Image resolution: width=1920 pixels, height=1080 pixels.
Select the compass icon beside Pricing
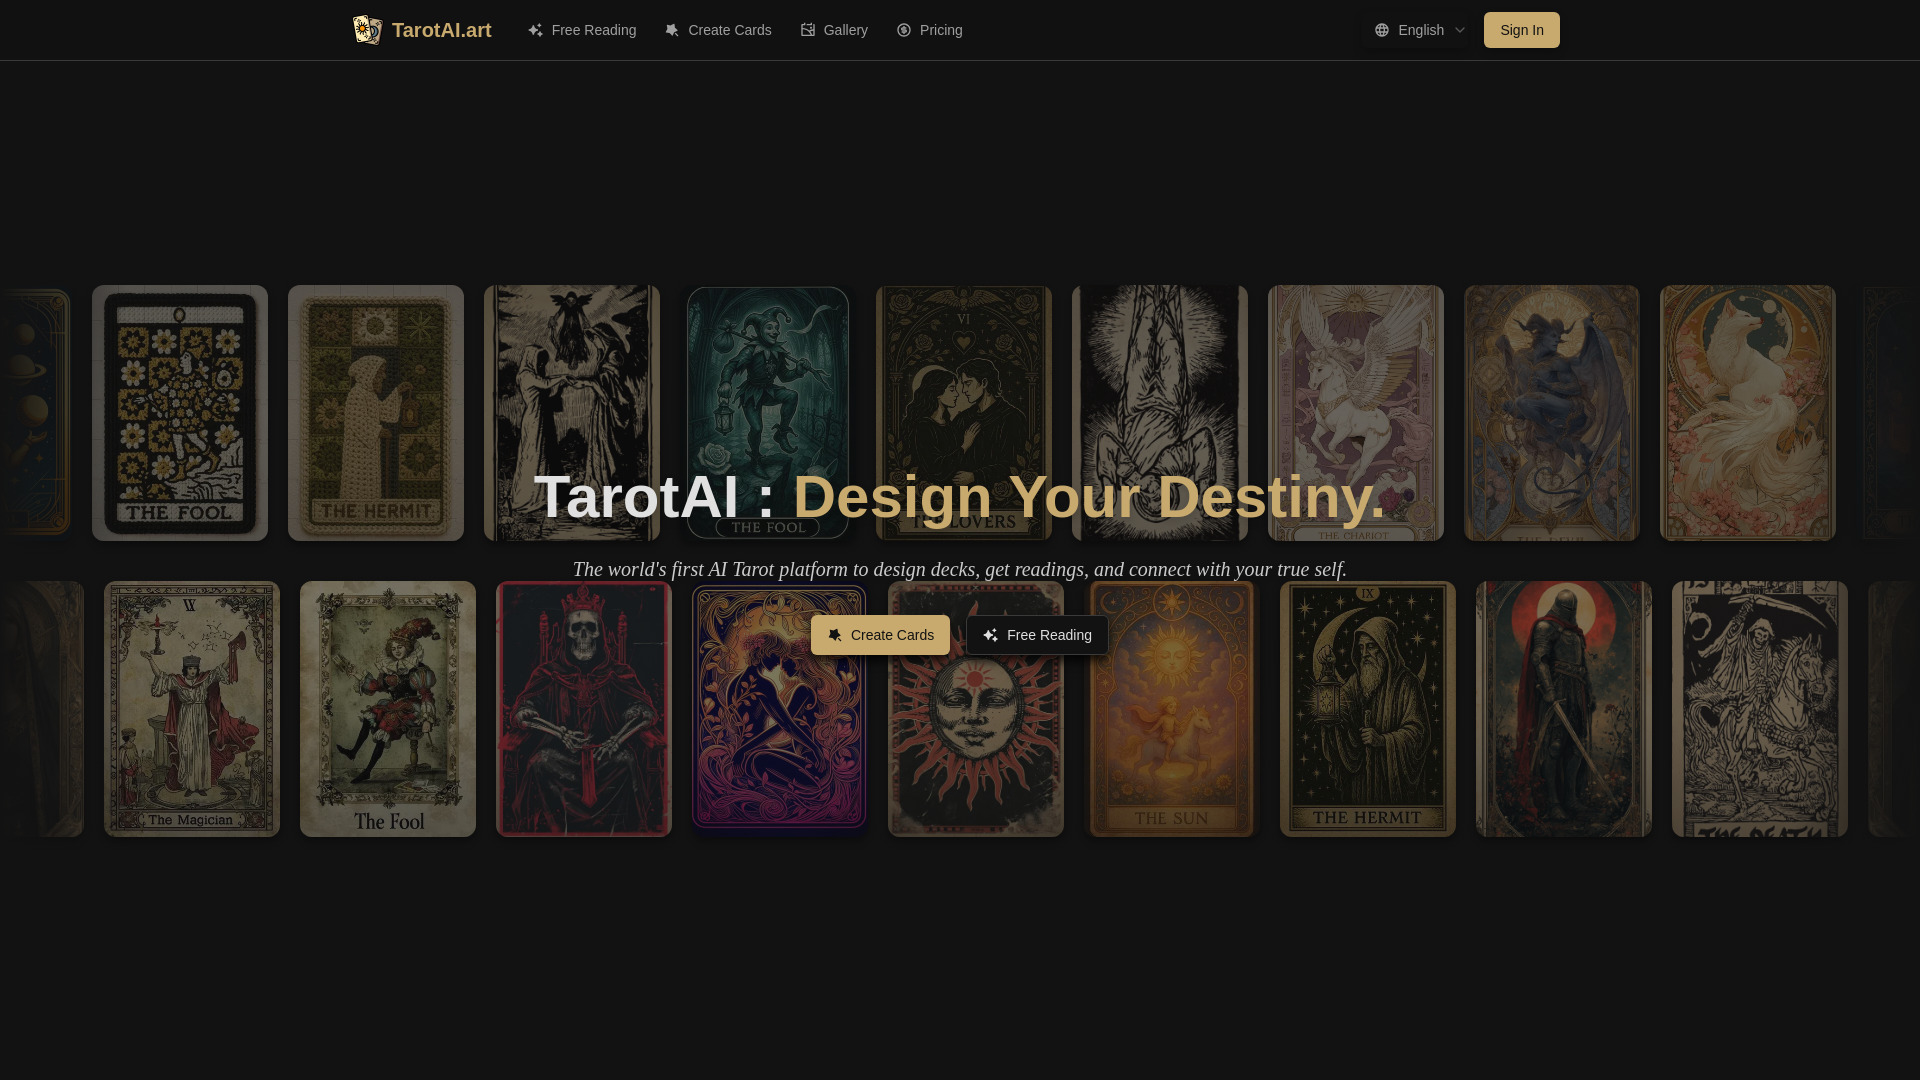(x=904, y=30)
